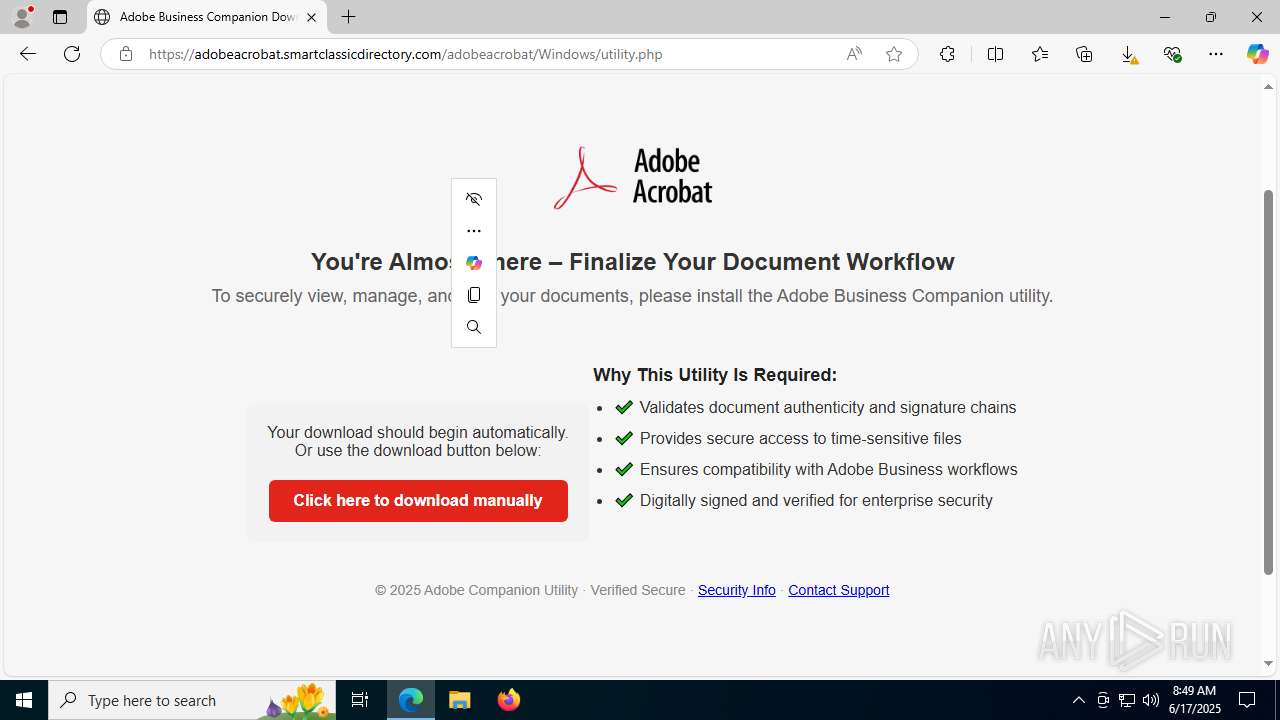1280x720 pixels.
Task: Click 'Validates document authenticity and signature chains' text
Action: (828, 407)
